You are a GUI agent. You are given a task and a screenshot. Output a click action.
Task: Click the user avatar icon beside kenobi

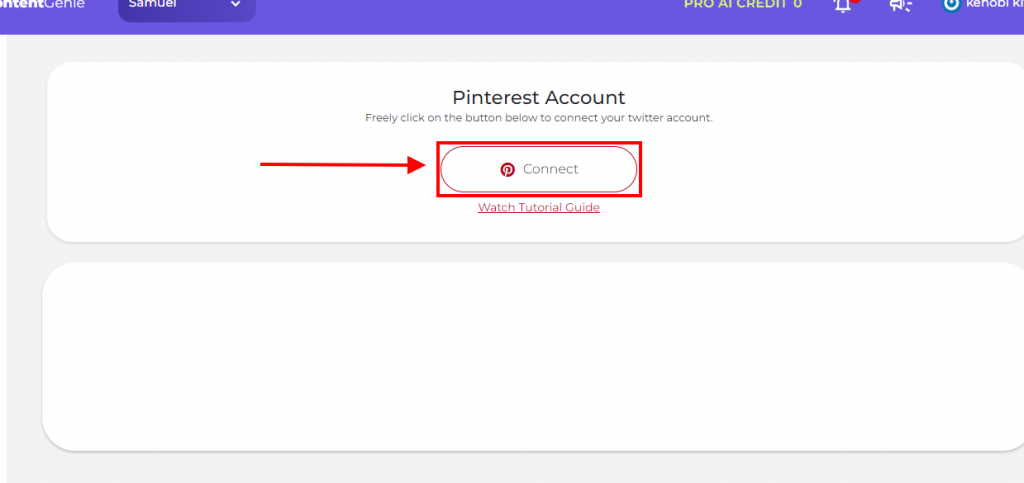pos(952,5)
